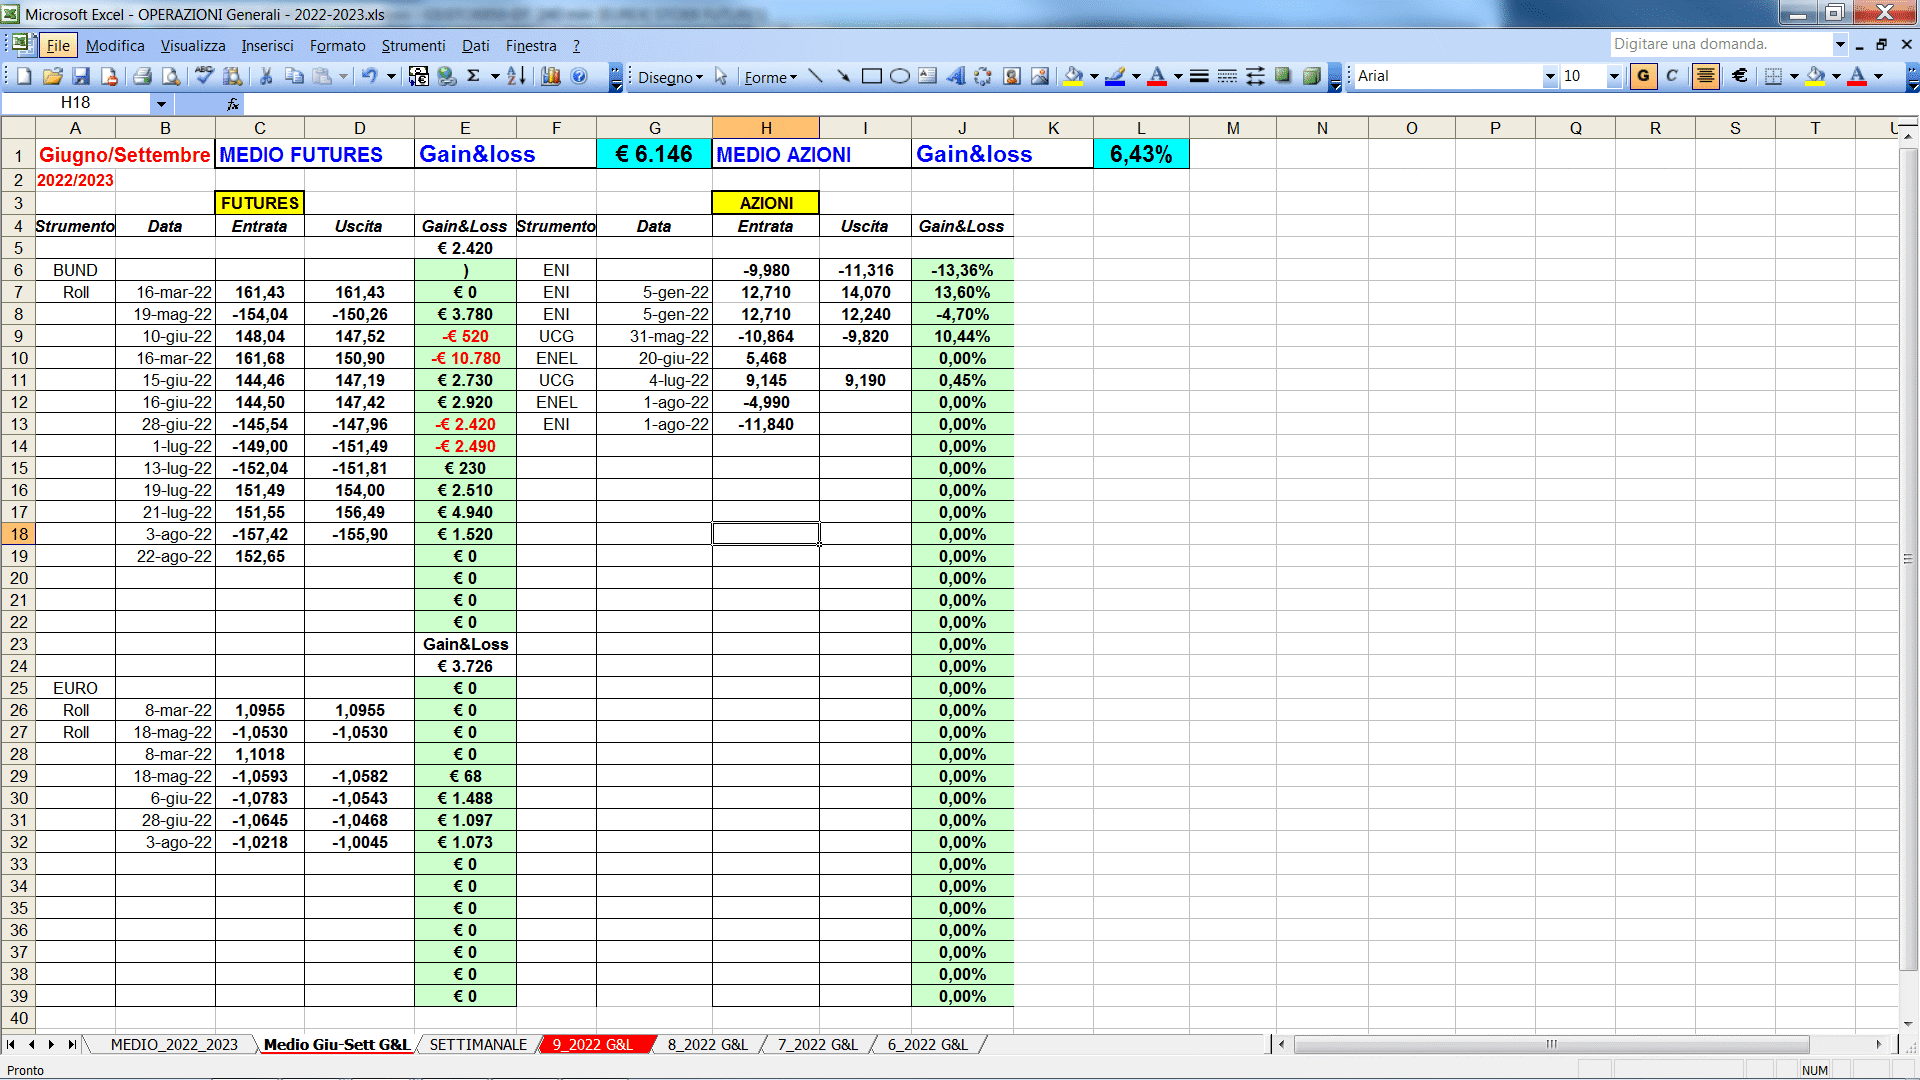
Task: Select the cyan cell showing 6,43%
Action: point(1141,154)
